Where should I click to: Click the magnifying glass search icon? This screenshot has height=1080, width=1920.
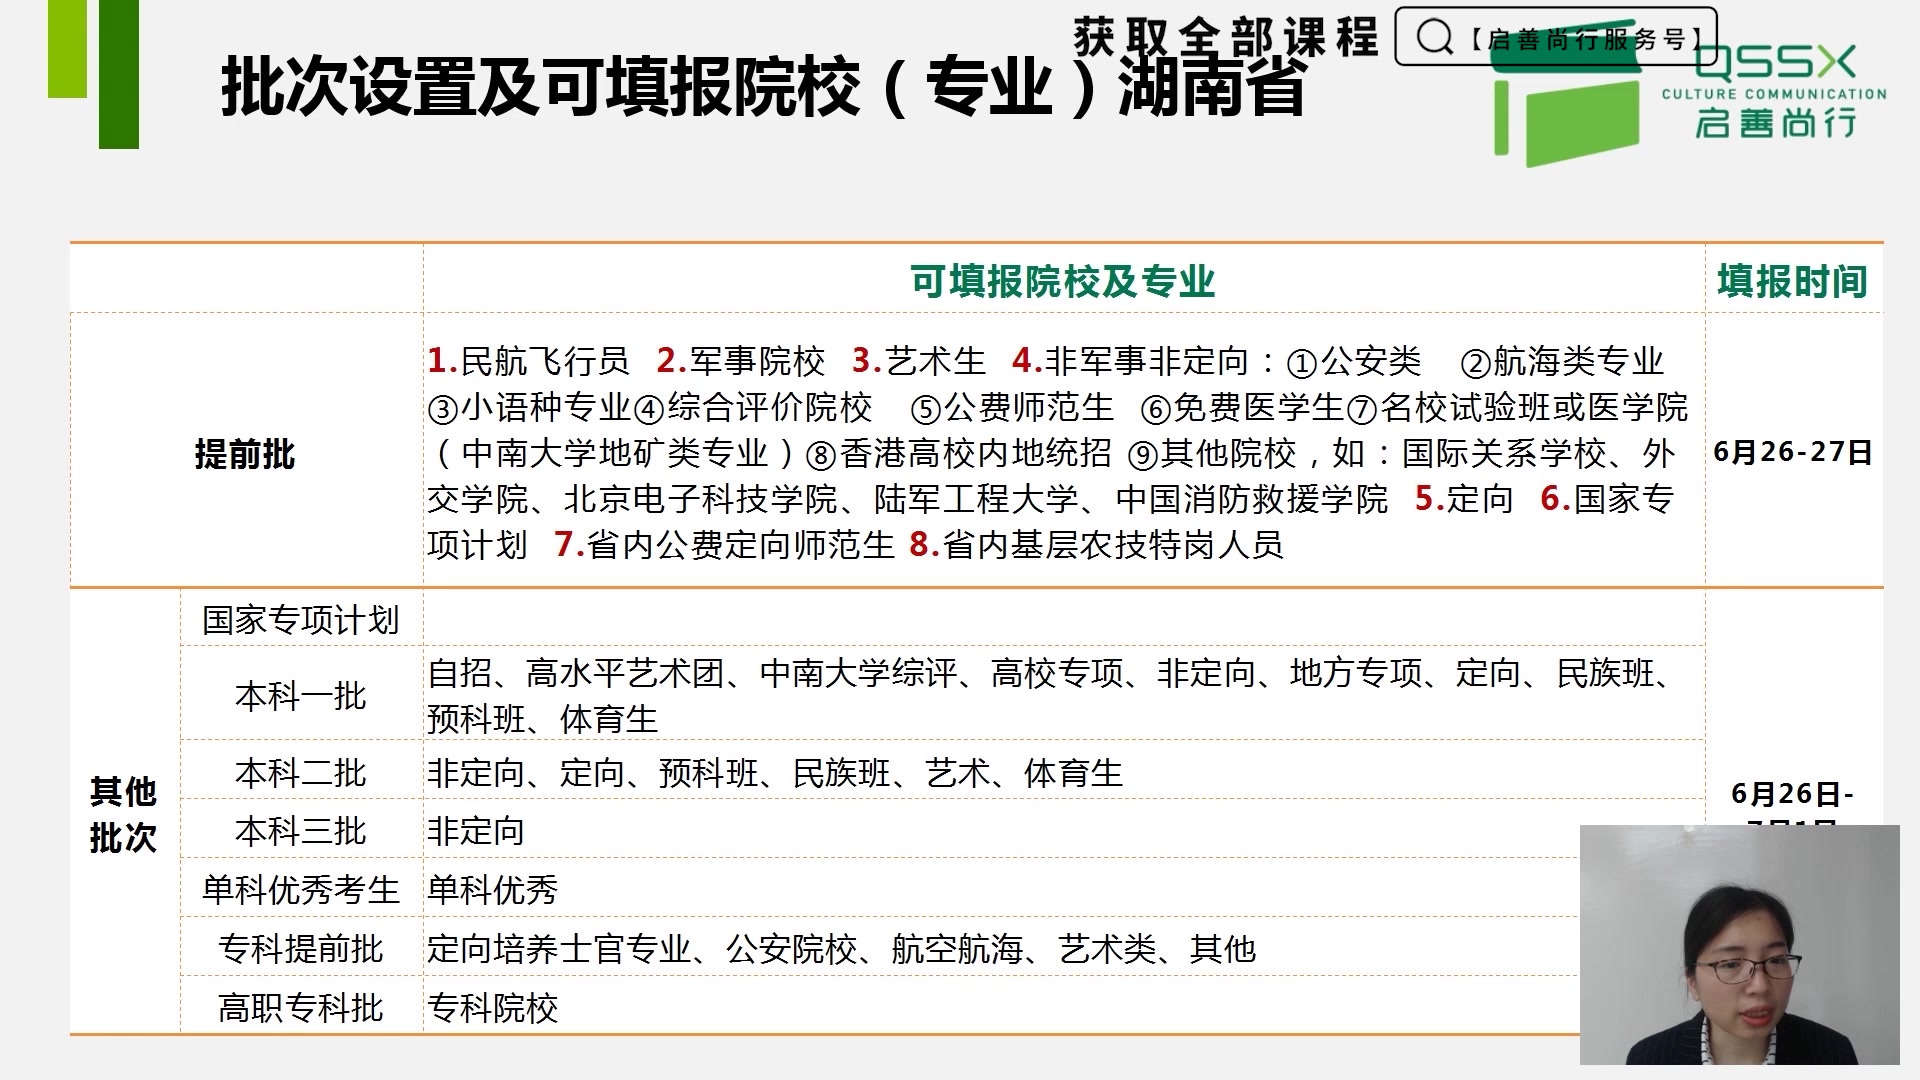(1436, 39)
